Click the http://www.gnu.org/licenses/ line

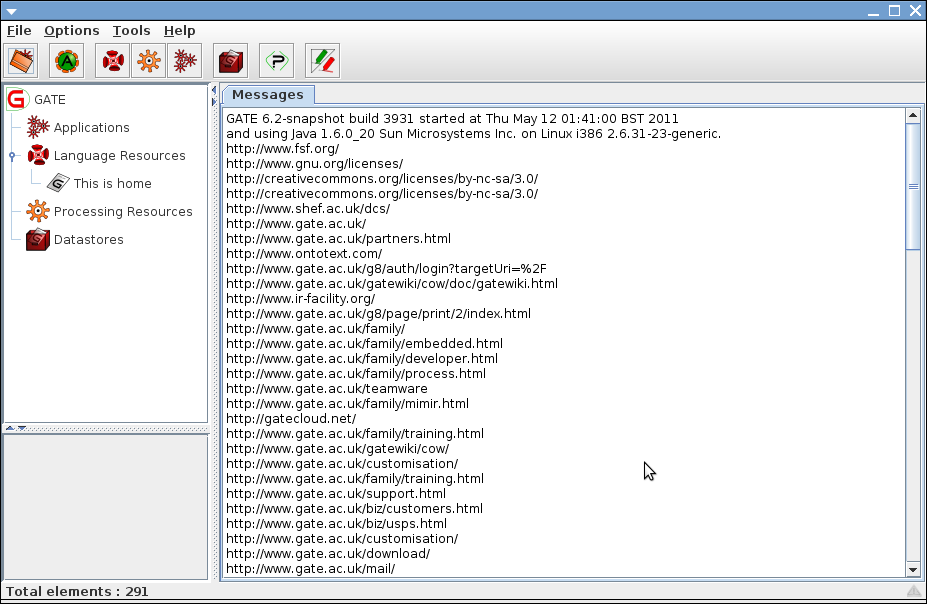pos(315,164)
